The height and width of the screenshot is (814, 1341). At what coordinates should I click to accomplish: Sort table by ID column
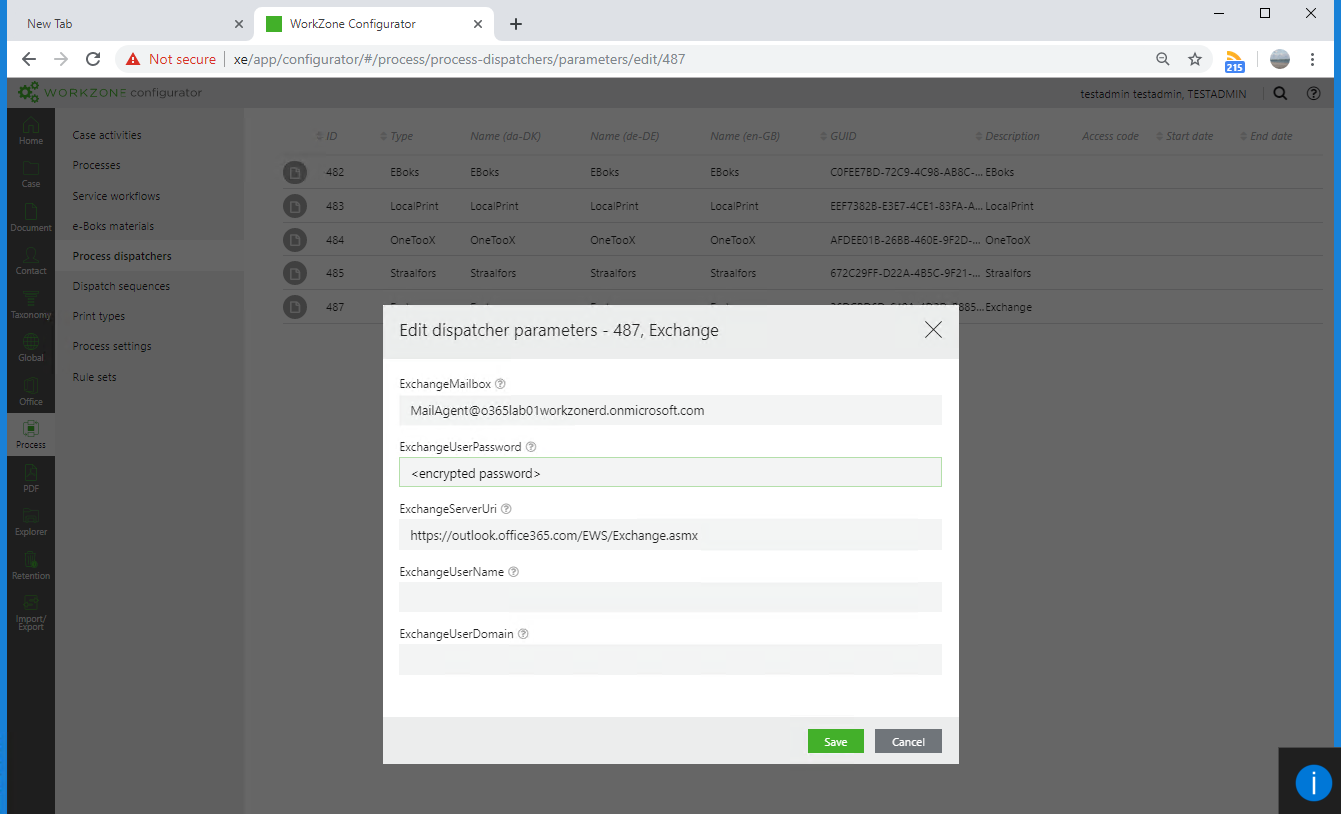pyautogui.click(x=327, y=136)
